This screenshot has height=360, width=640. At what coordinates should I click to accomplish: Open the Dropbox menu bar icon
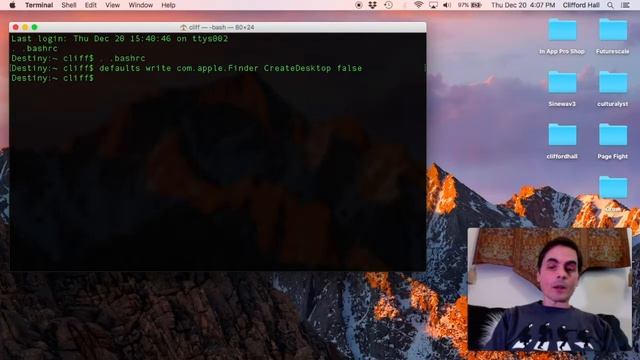(372, 5)
